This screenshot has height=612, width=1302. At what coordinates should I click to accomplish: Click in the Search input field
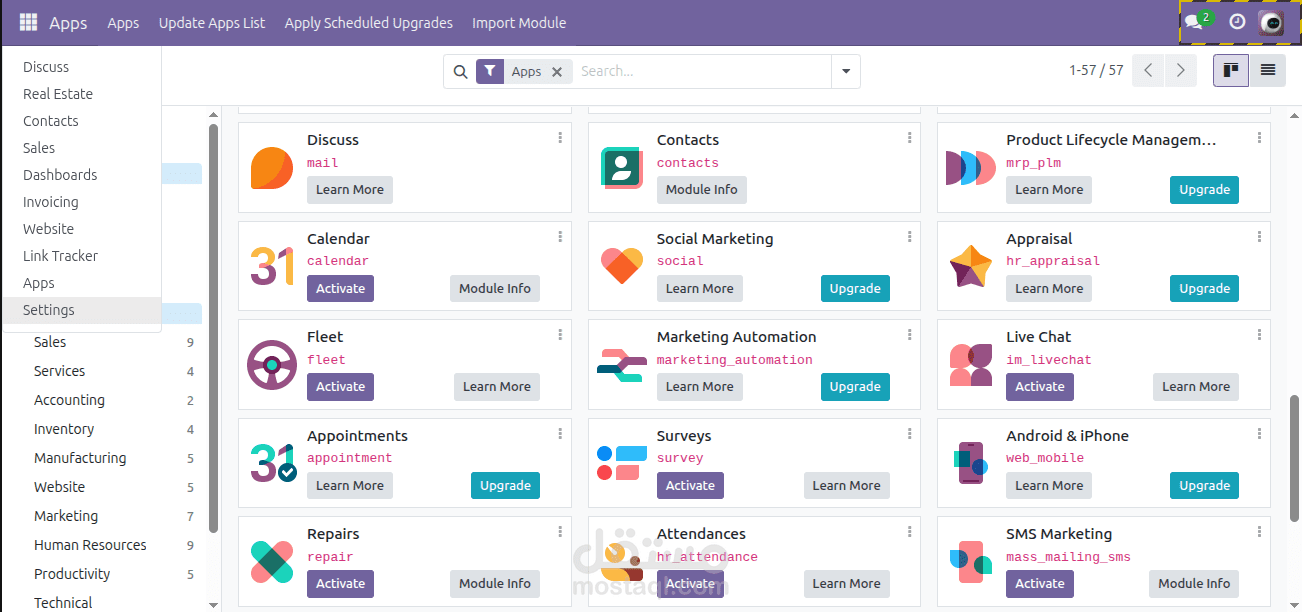tap(702, 72)
